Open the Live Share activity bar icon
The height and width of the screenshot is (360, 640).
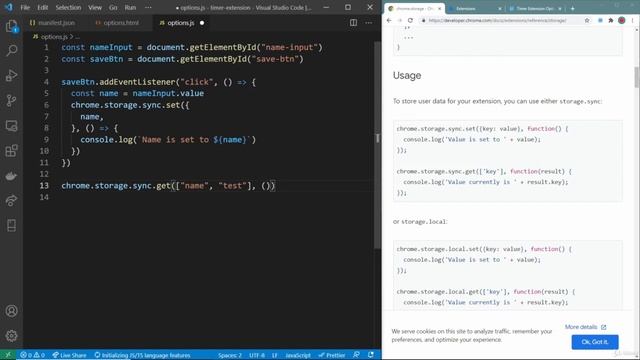coord(11,200)
